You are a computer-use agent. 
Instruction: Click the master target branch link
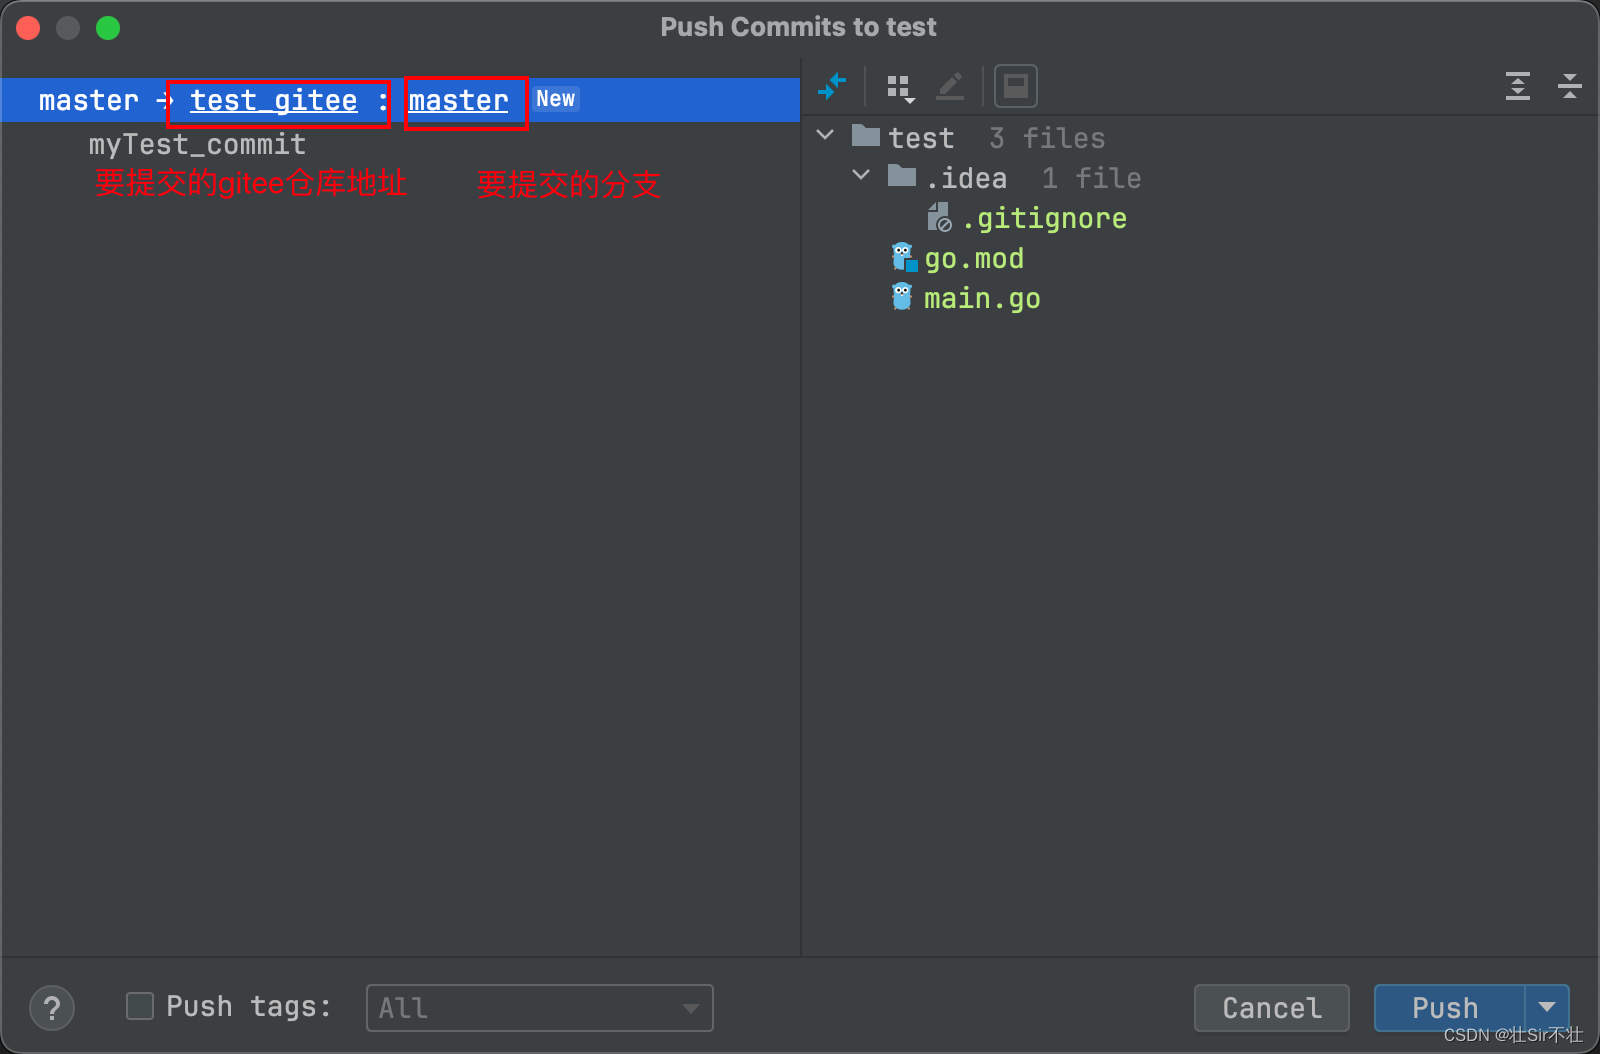(458, 100)
